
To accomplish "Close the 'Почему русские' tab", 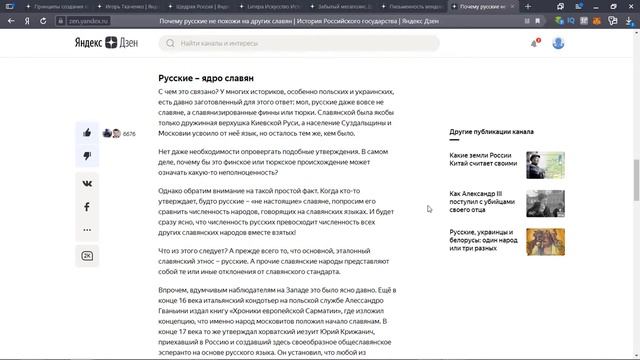I will [512, 7].
